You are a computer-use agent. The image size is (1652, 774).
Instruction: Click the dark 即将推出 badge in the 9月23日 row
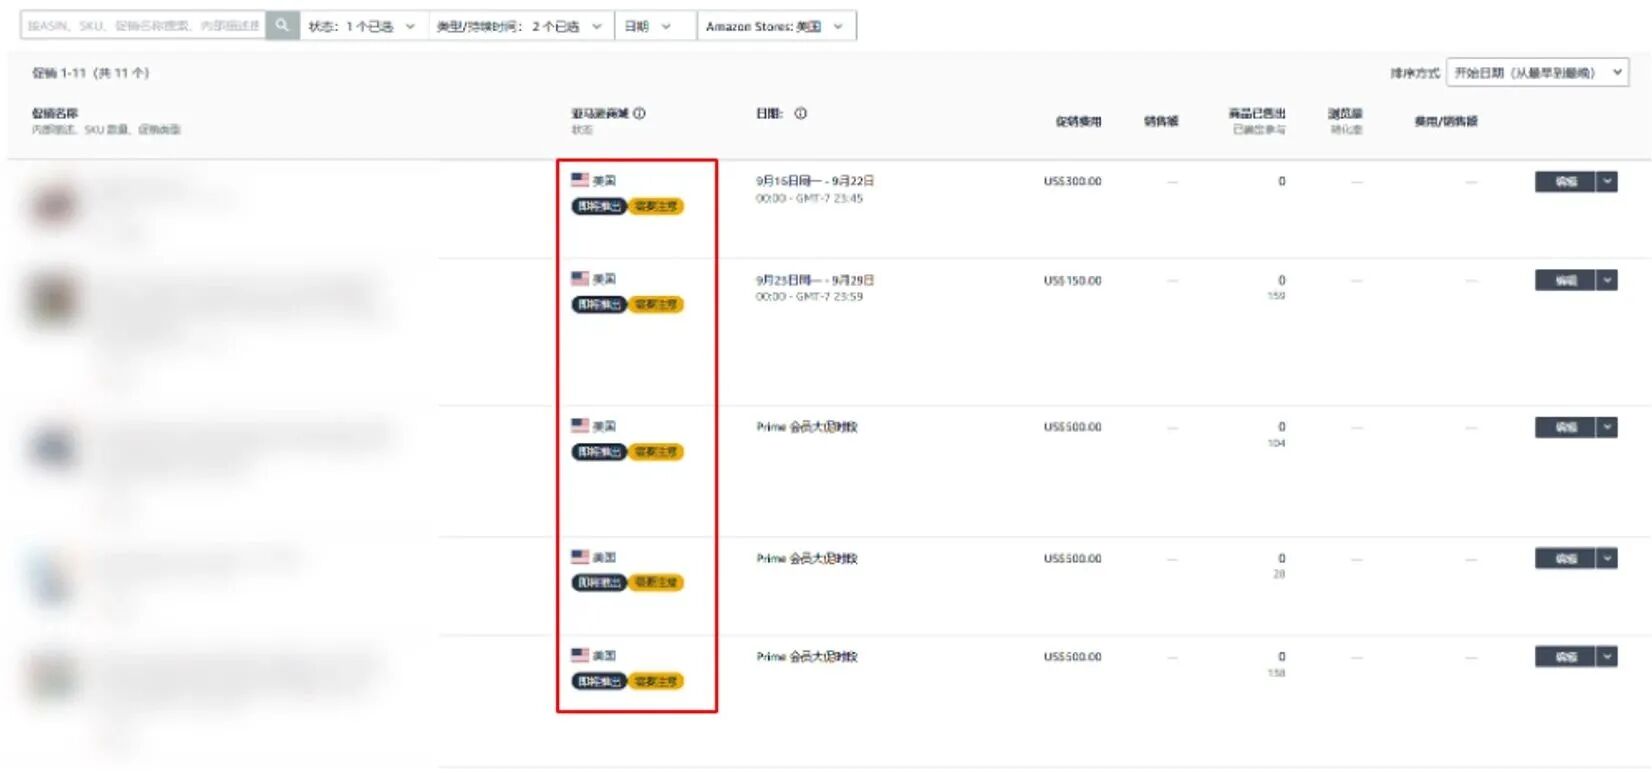pyautogui.click(x=598, y=304)
